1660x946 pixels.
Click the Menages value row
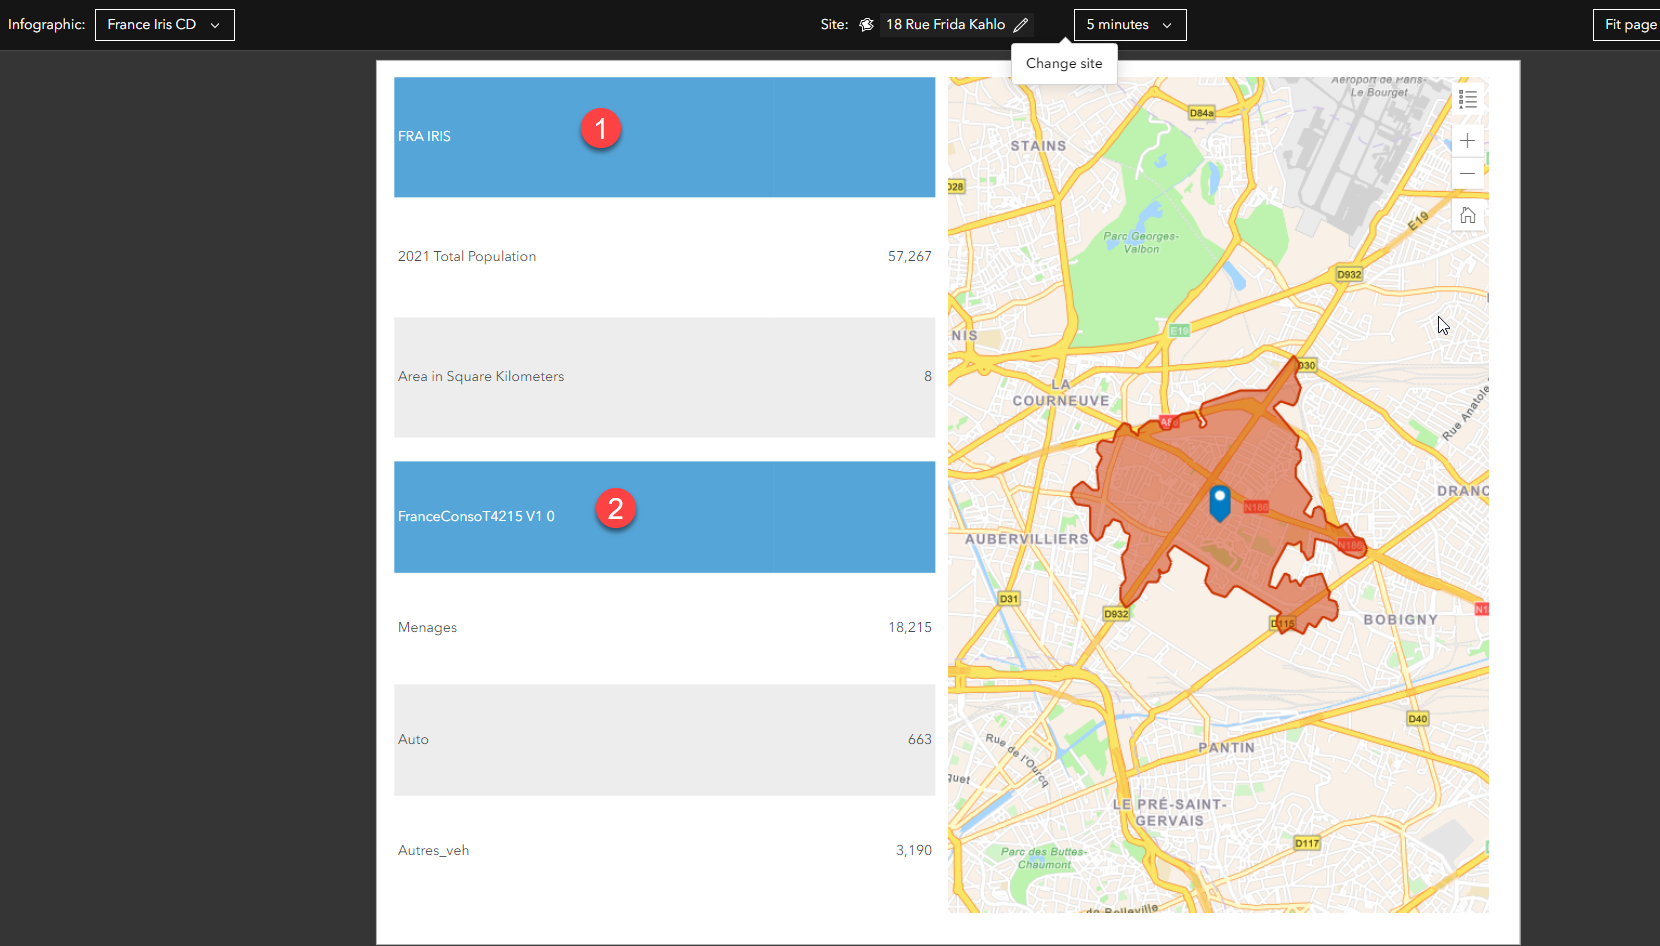tap(664, 627)
